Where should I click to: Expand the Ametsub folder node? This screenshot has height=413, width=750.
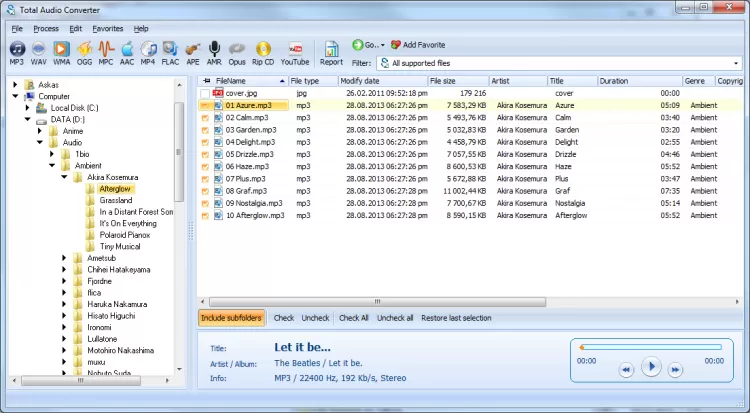pos(65,258)
